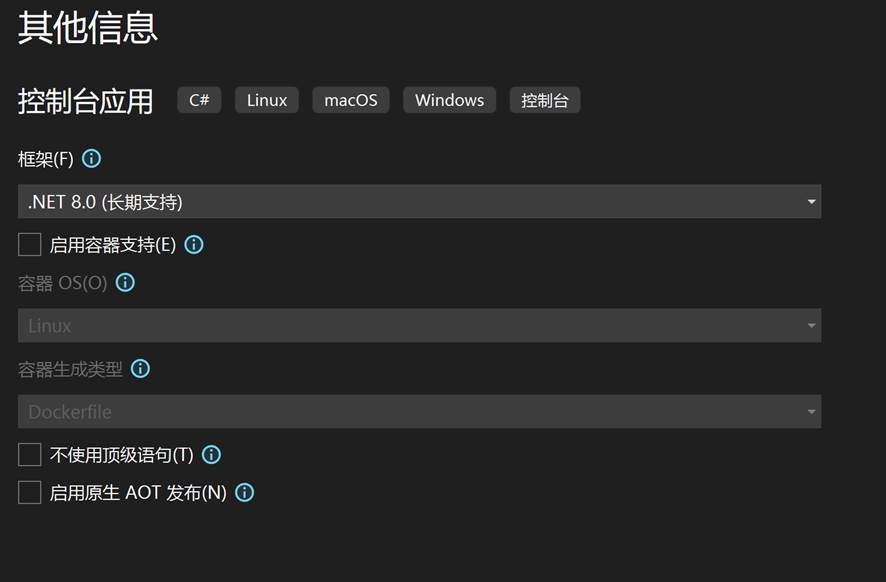
Task: Click the 启用原生 AOT 发布(N) label text
Action: click(x=138, y=492)
